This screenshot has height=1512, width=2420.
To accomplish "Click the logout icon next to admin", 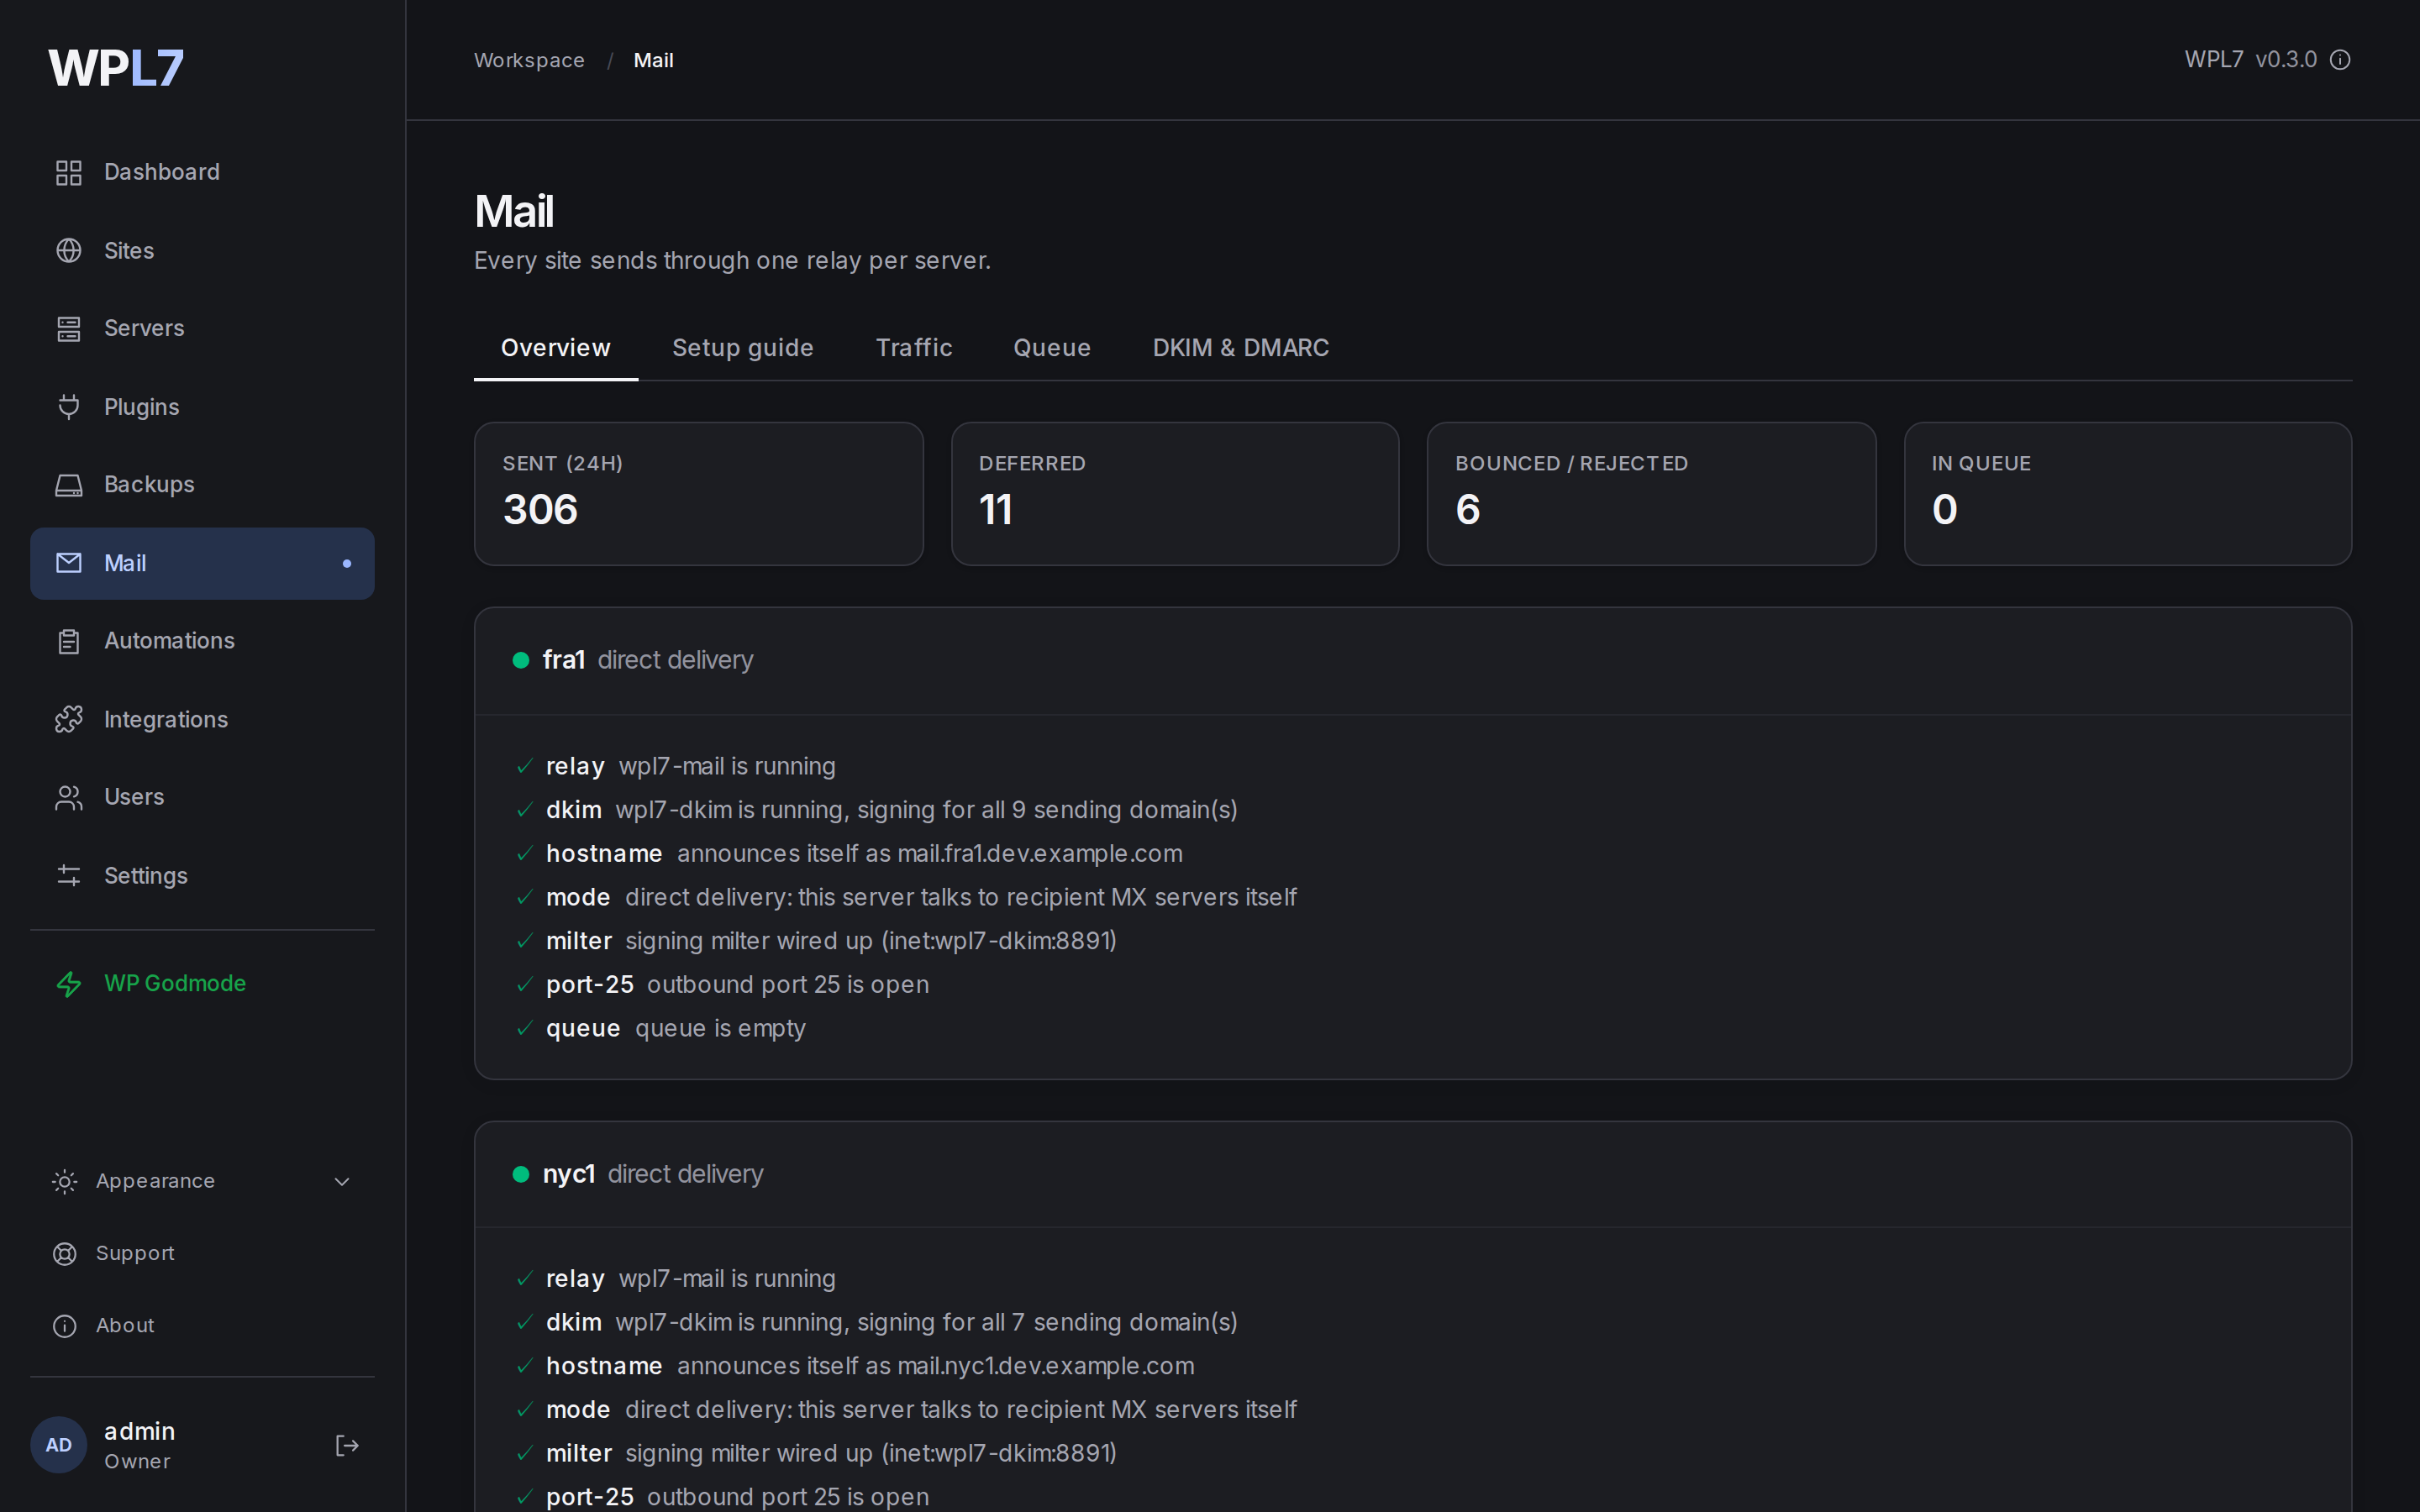I will 346,1445.
